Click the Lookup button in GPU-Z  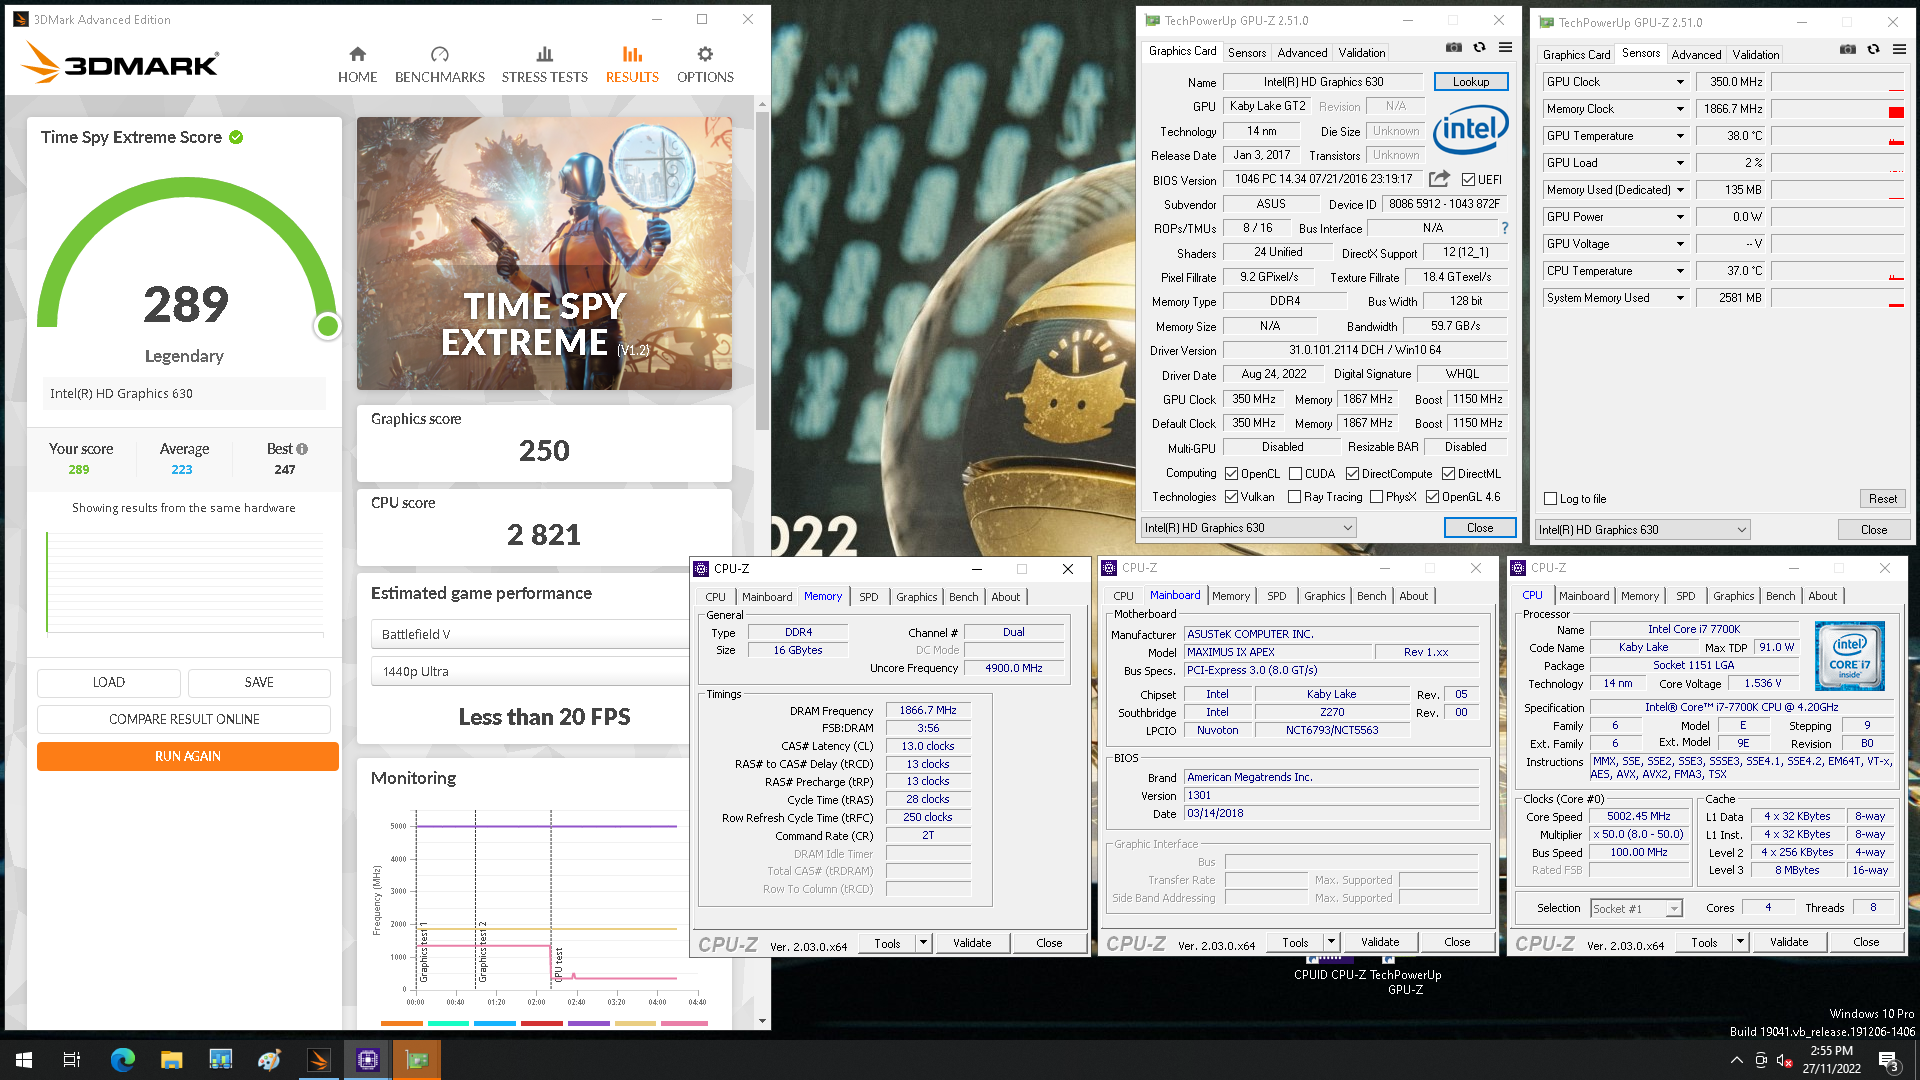click(1471, 82)
